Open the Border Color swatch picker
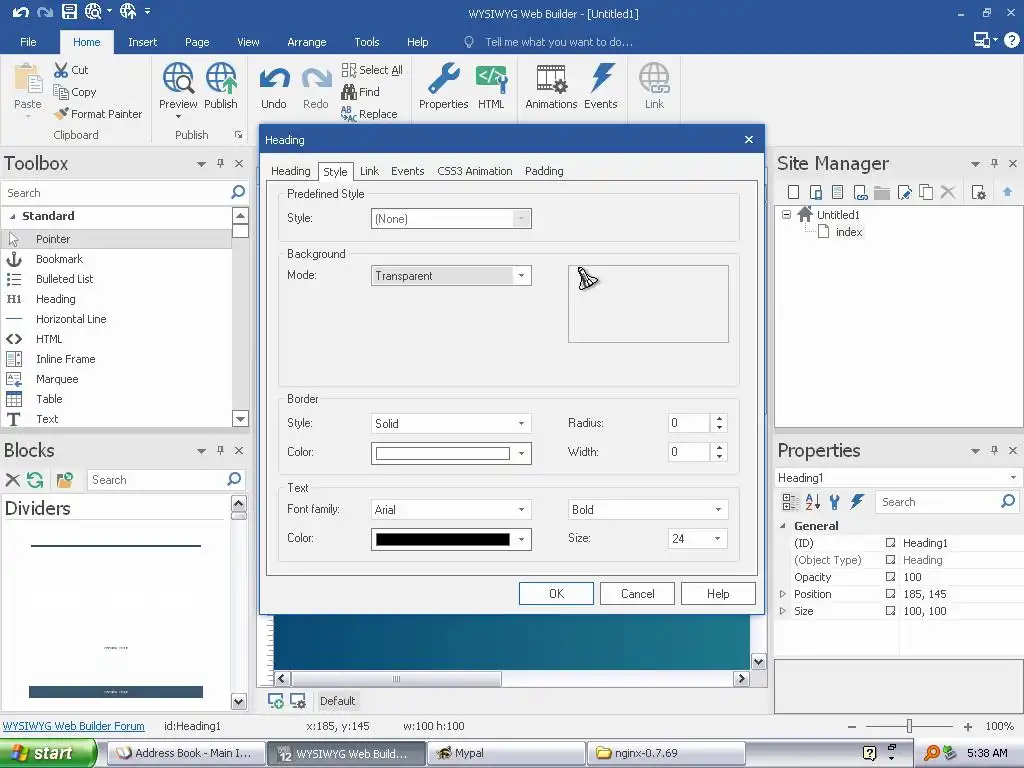The image size is (1024, 768). (x=451, y=453)
